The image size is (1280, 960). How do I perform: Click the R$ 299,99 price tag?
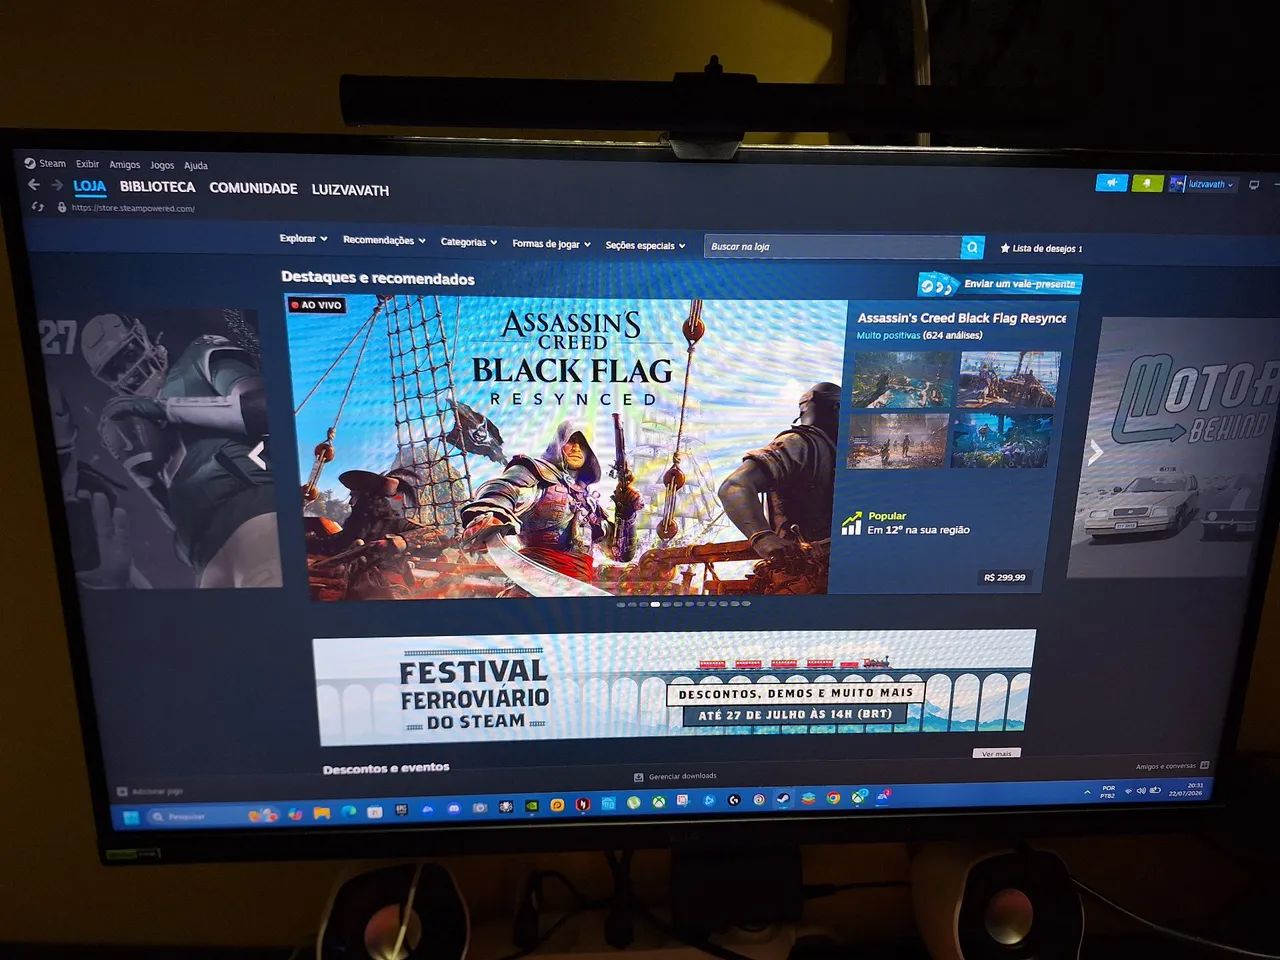(x=1004, y=577)
